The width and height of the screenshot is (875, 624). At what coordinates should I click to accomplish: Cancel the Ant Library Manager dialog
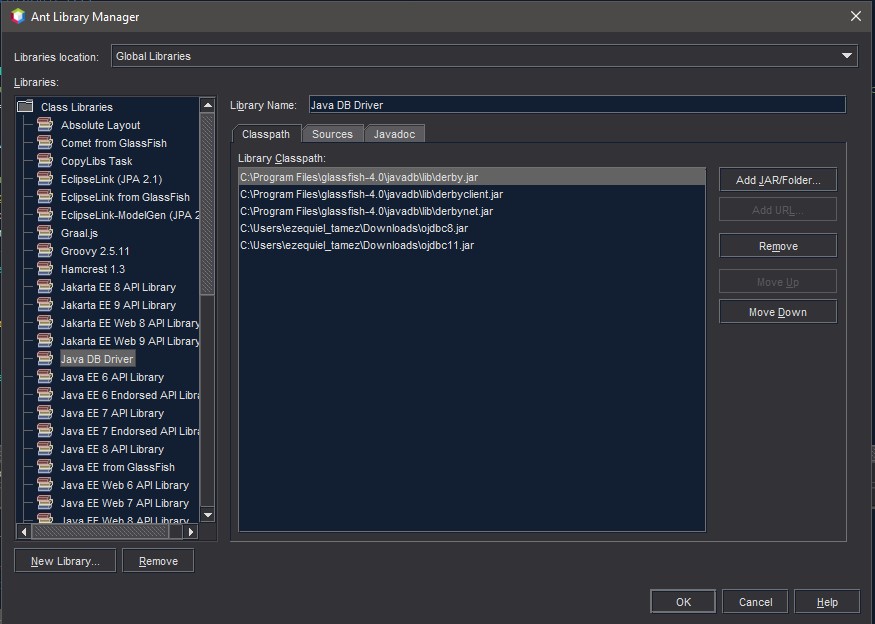click(x=755, y=602)
